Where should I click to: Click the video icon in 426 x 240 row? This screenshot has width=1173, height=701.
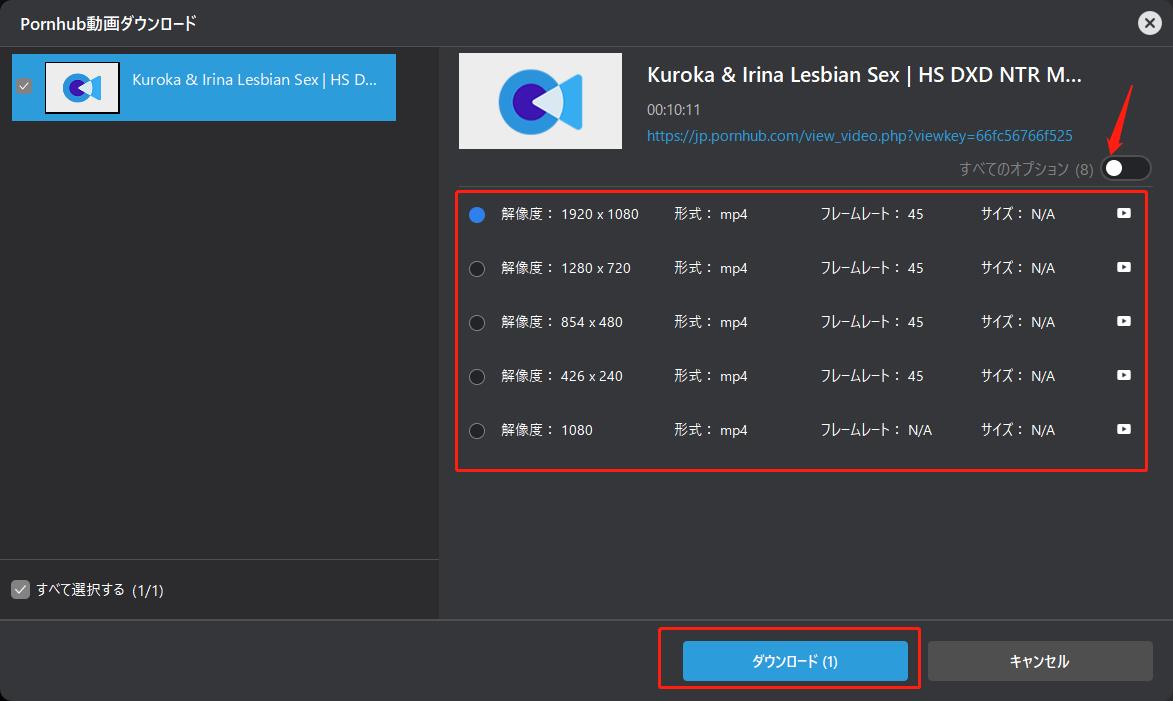coord(1124,375)
